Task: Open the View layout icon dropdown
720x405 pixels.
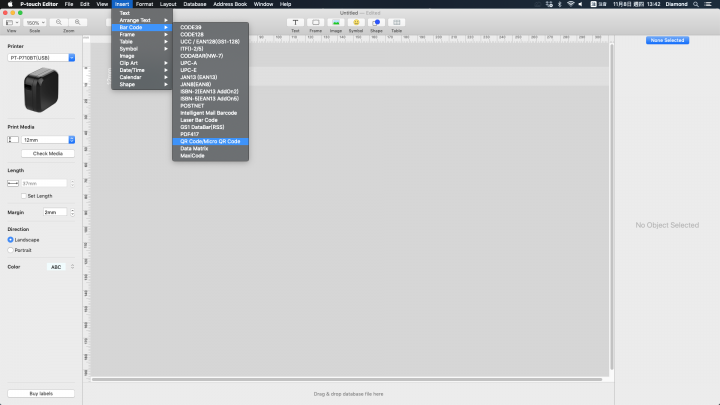Action: [x=12, y=22]
